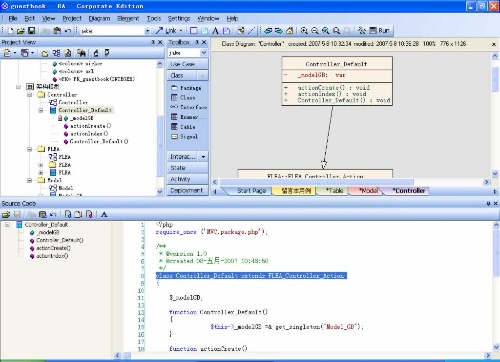Screen dimensions: 500x362
Task: Zoom out with the minus magnifier icon
Action: [315, 31]
